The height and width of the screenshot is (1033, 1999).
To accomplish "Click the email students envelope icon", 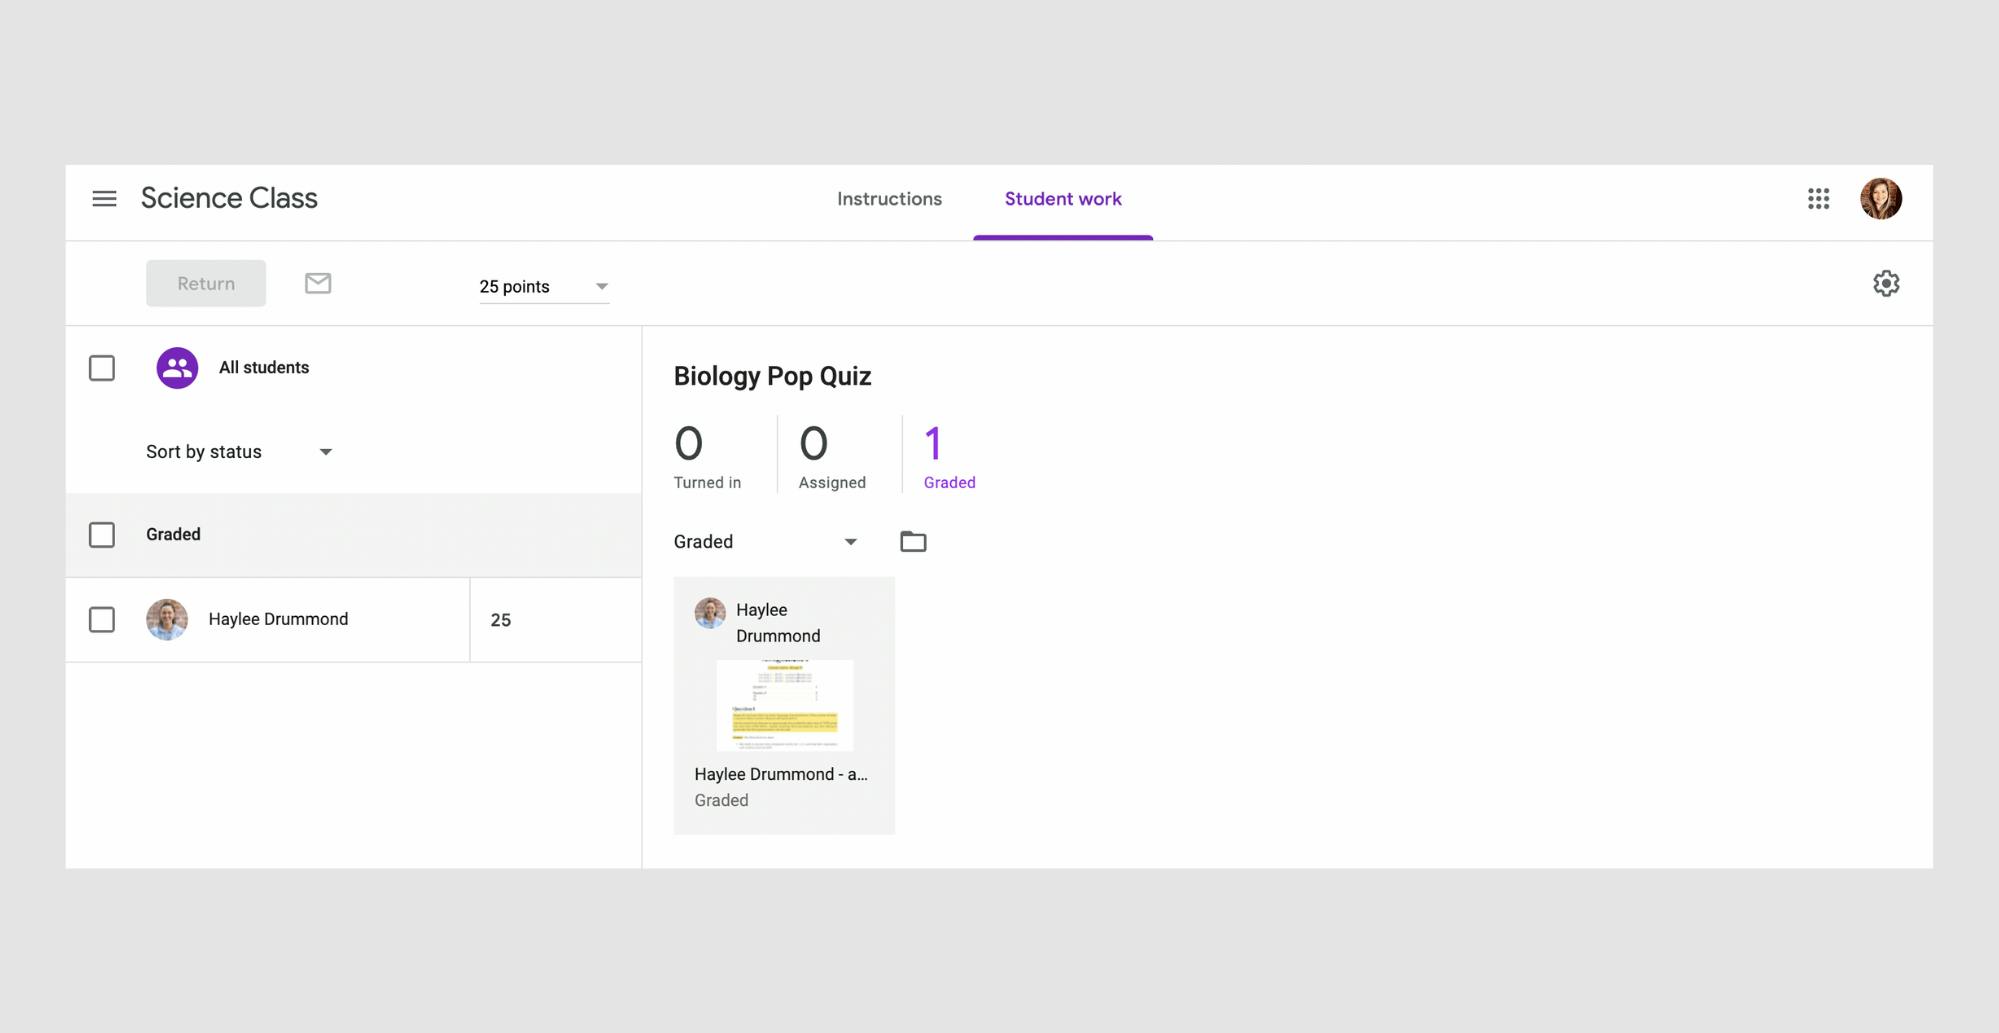I will point(318,284).
